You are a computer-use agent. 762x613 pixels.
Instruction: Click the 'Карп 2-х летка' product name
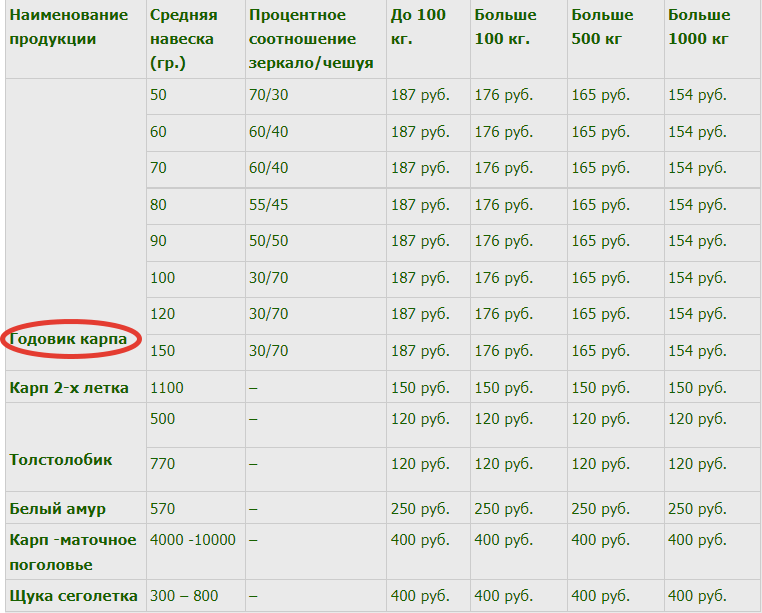coord(69,388)
